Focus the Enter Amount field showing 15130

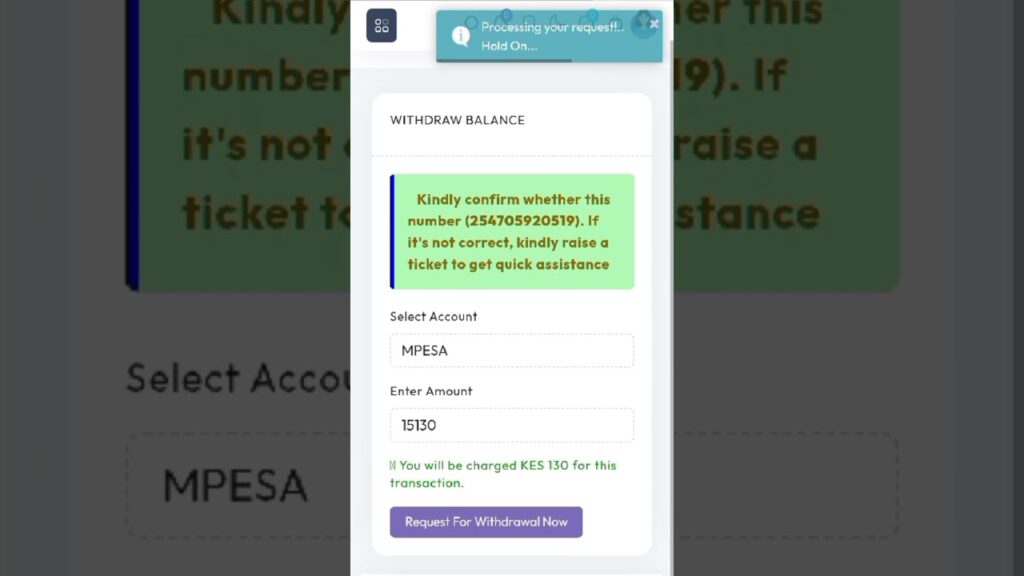tap(511, 425)
